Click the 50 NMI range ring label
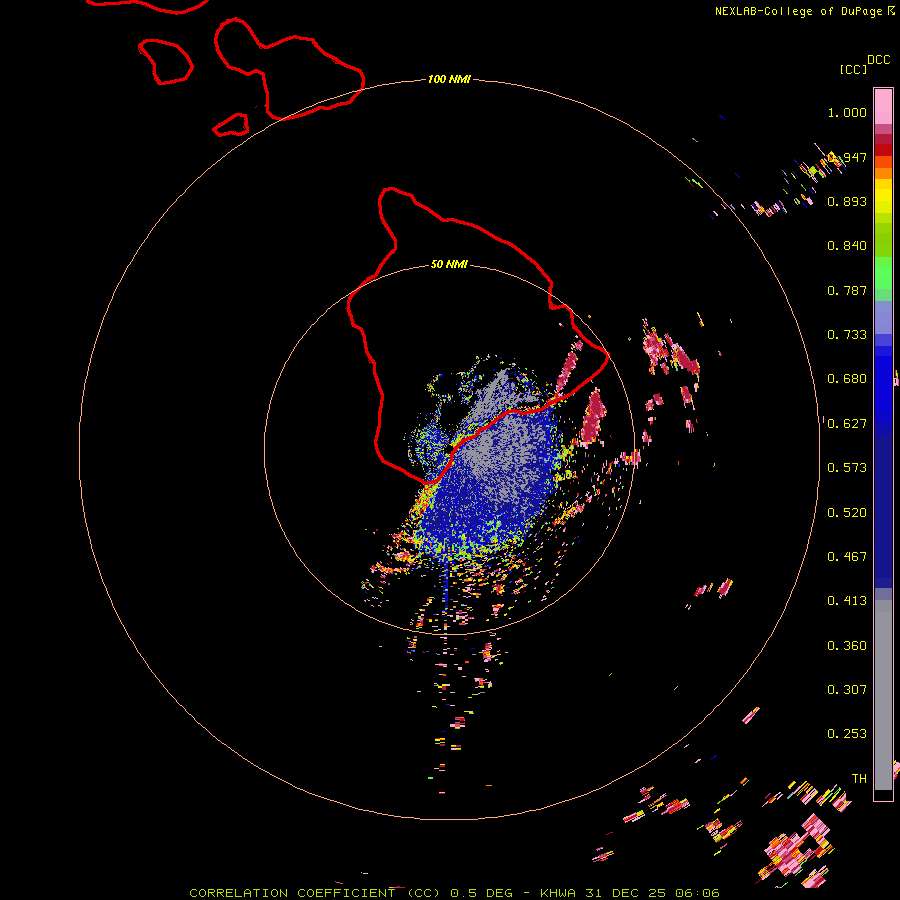 (x=449, y=264)
